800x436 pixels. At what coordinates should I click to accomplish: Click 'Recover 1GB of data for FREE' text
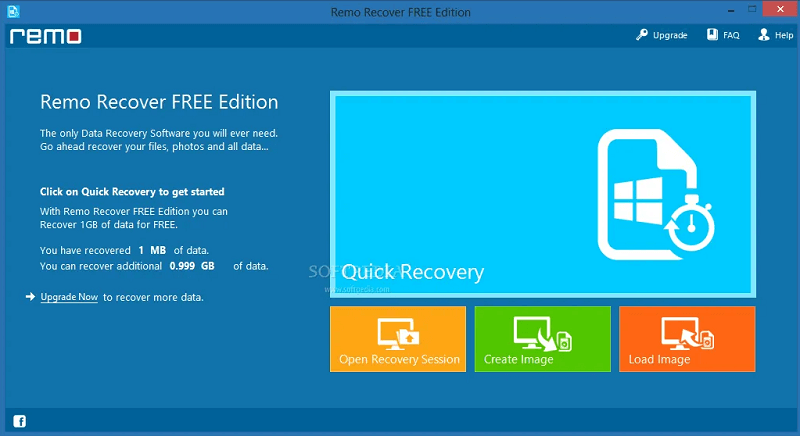click(x=109, y=224)
